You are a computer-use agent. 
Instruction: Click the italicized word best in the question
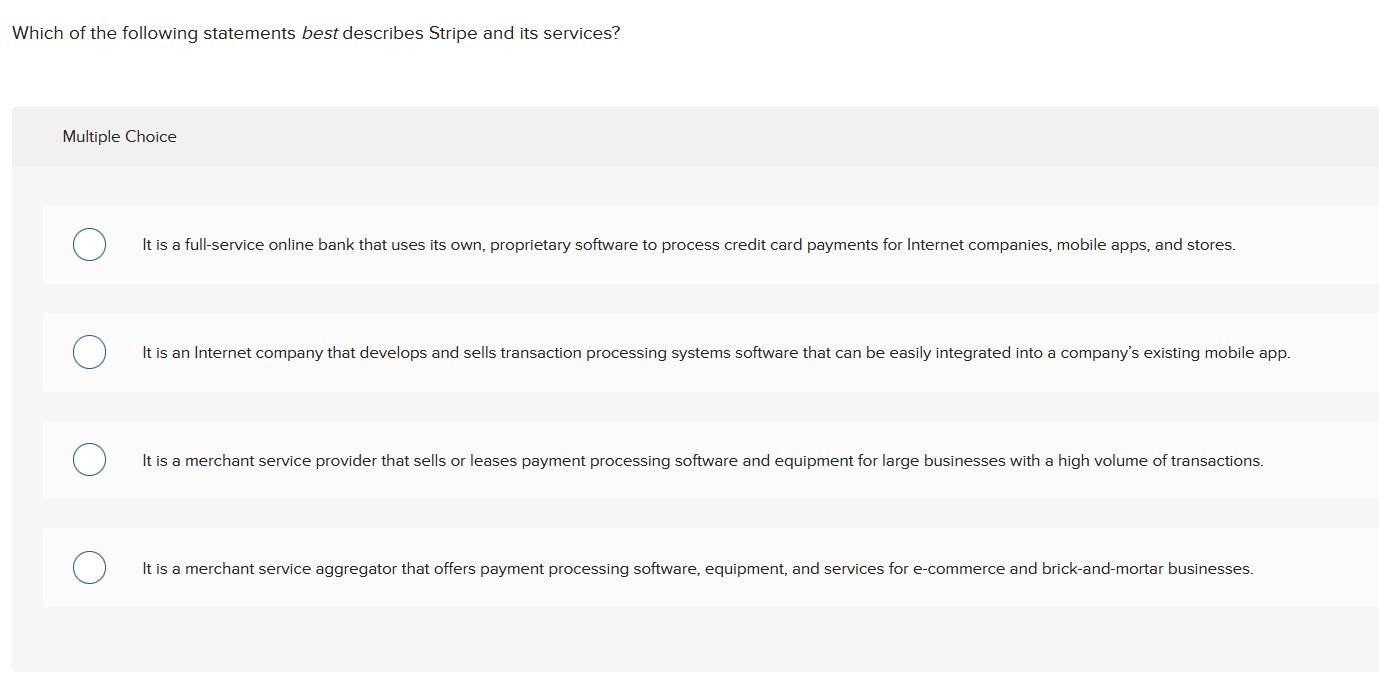tap(318, 32)
